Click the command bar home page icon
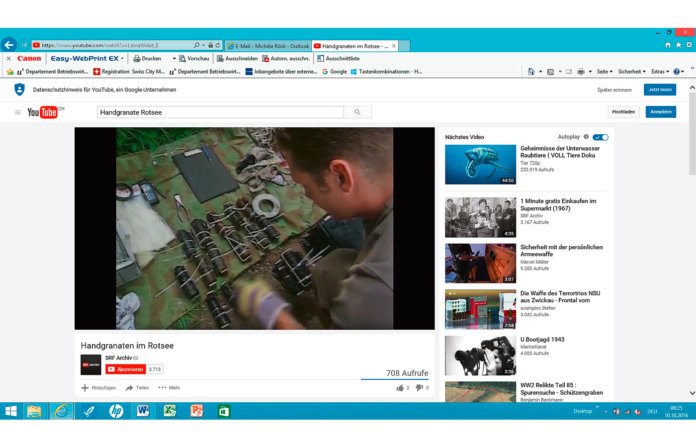This screenshot has height=447, width=696. pos(531,71)
